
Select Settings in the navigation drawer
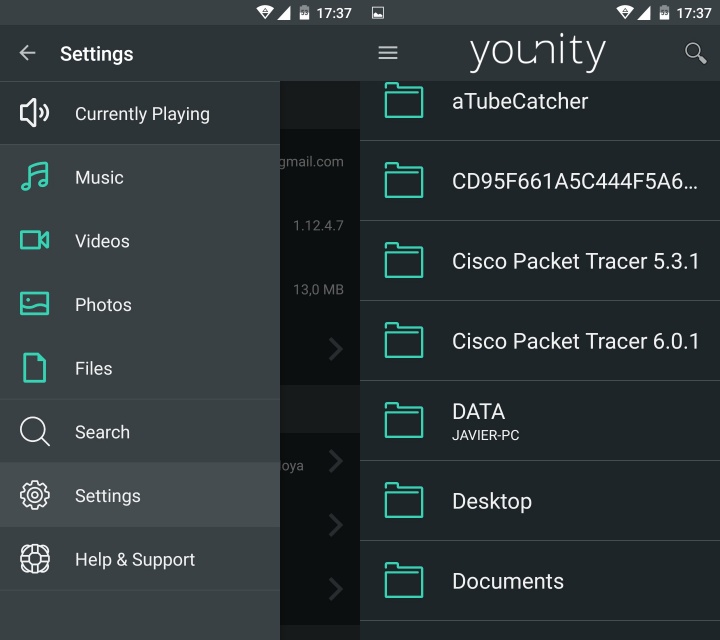pos(140,495)
